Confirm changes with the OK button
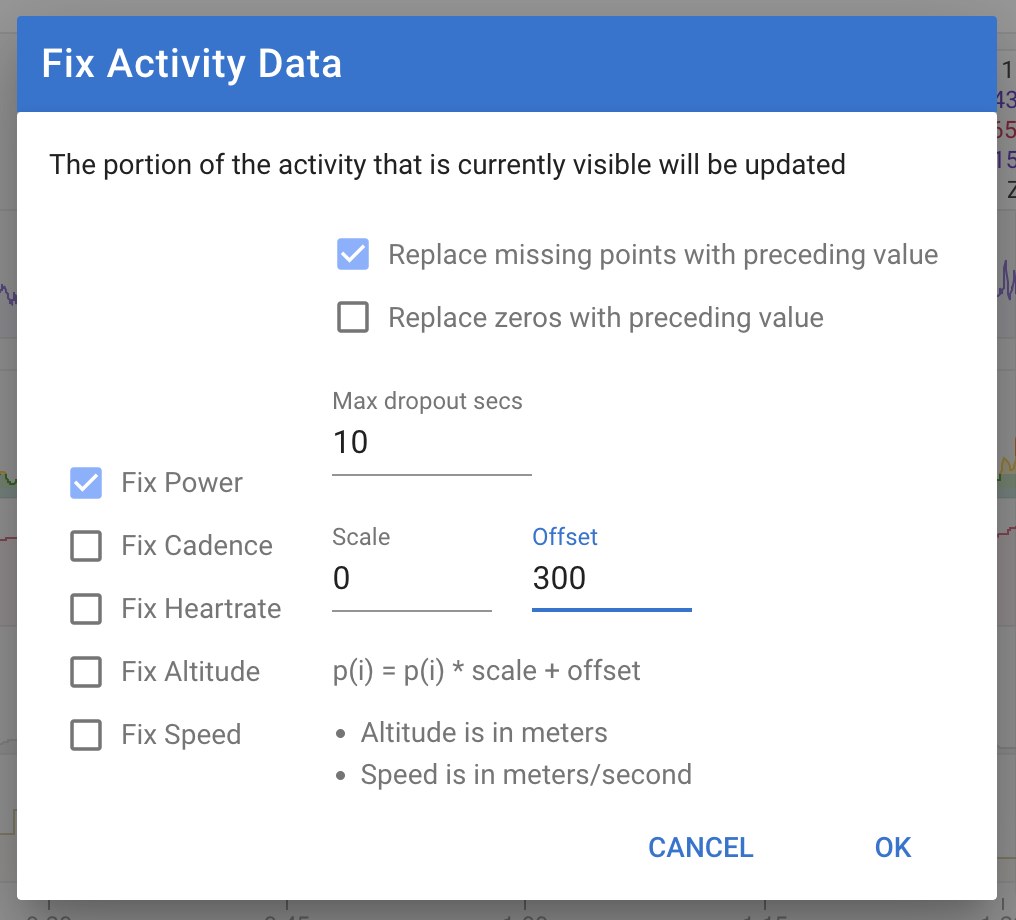Screen dimensions: 1016x920 coord(892,847)
